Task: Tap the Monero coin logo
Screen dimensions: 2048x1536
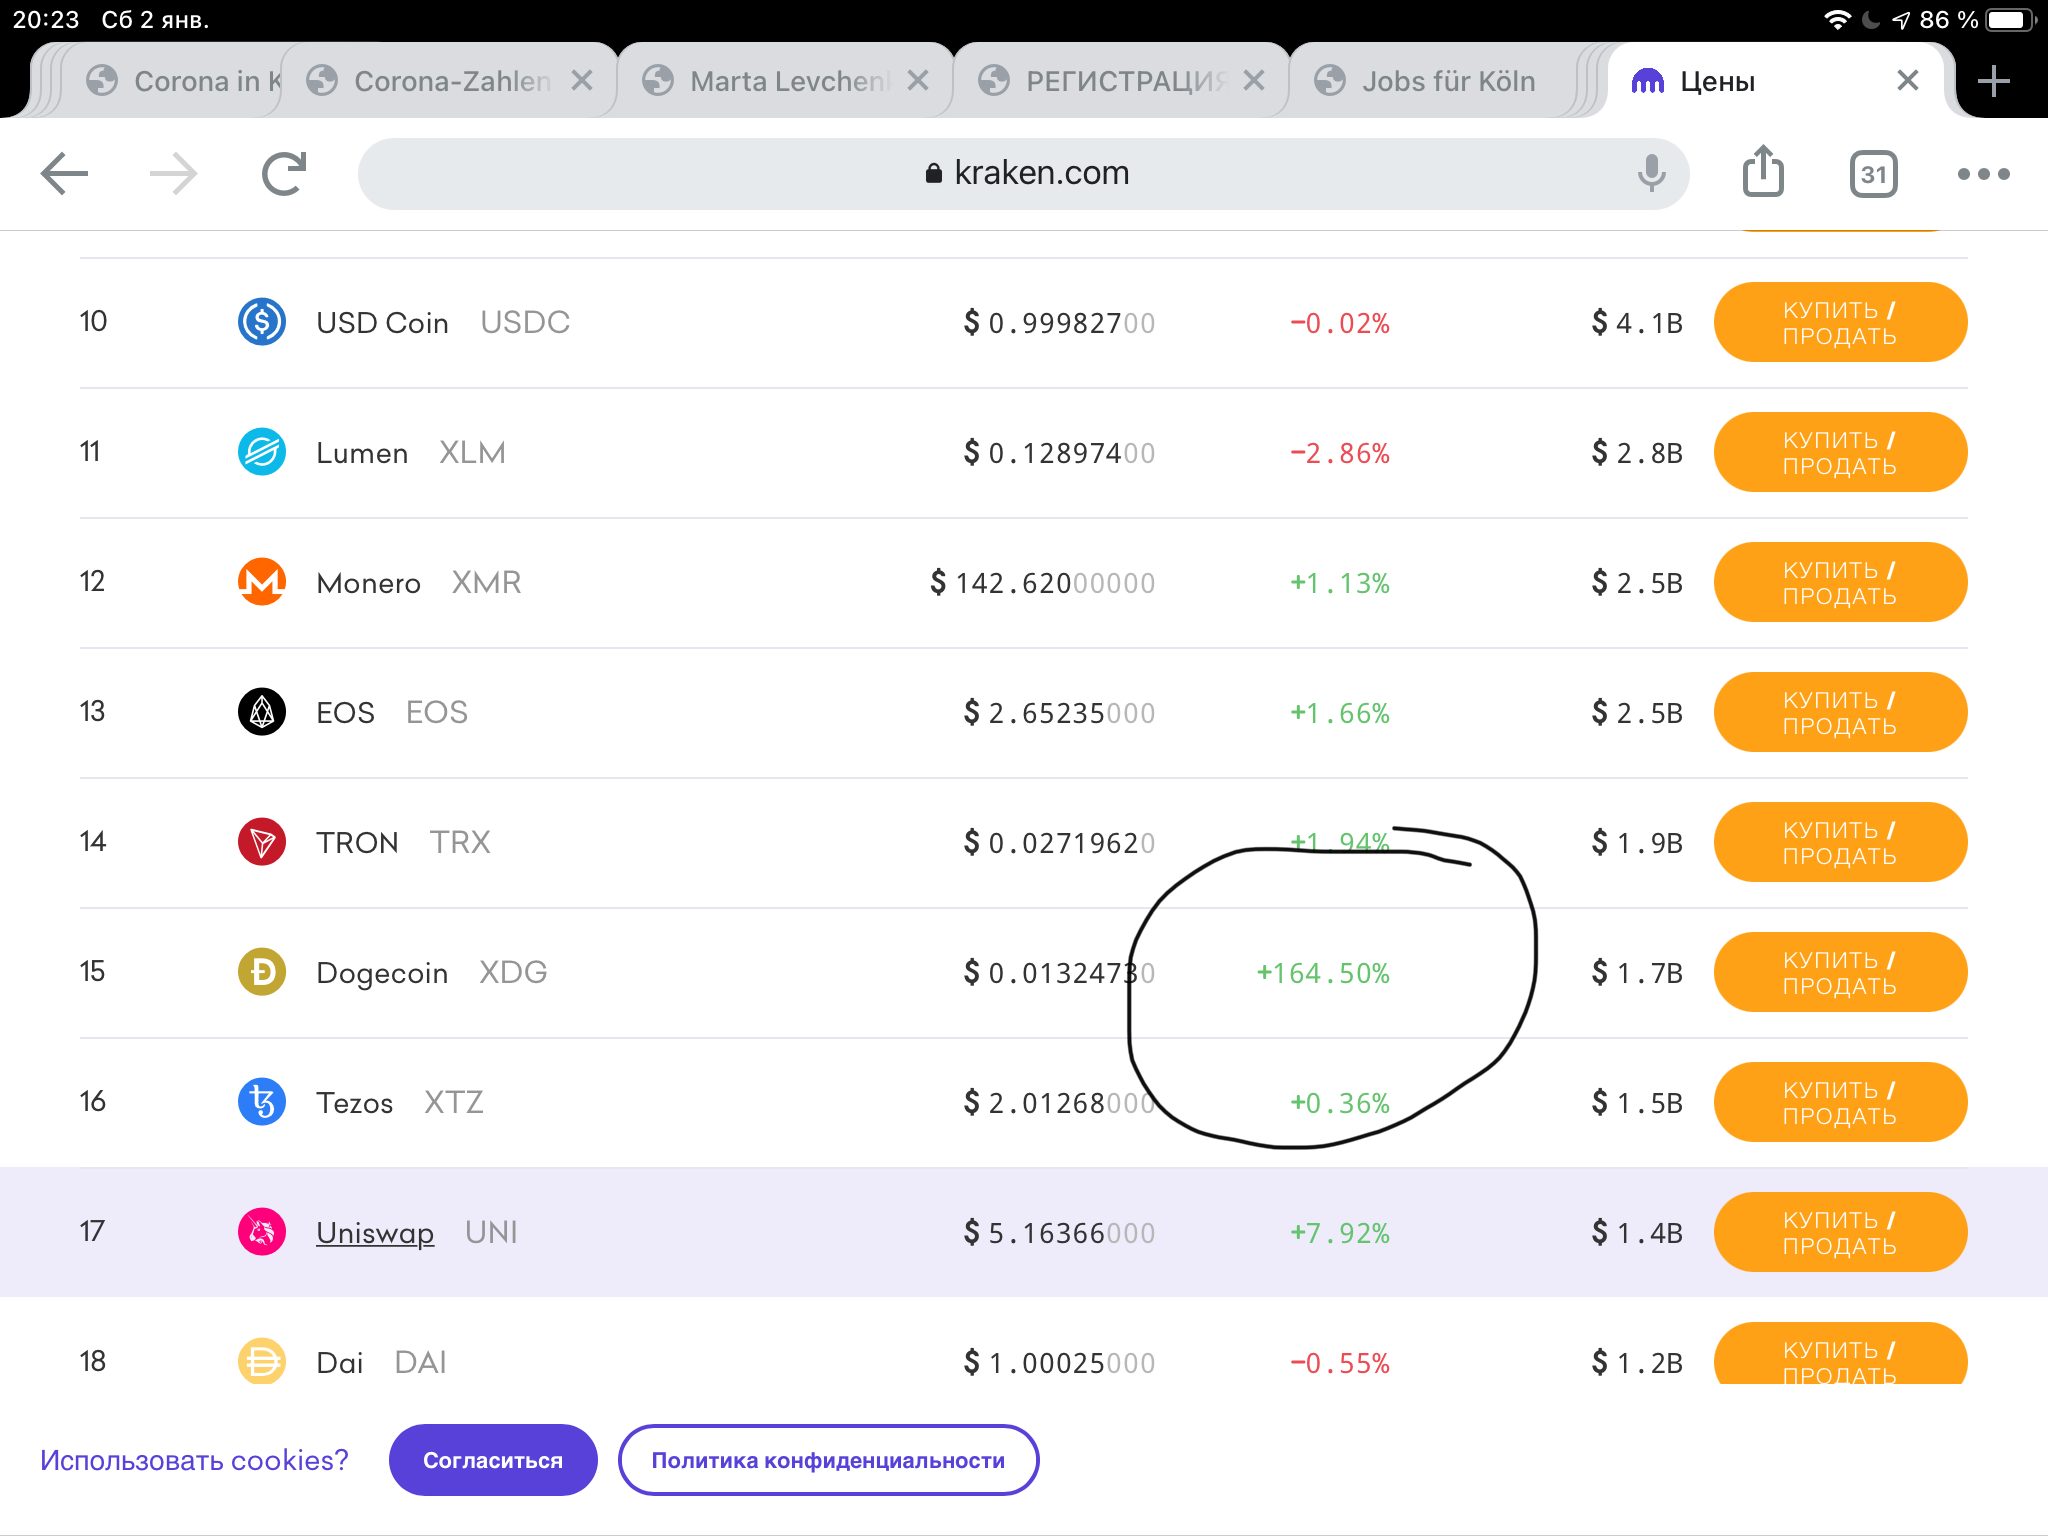Action: tap(262, 582)
